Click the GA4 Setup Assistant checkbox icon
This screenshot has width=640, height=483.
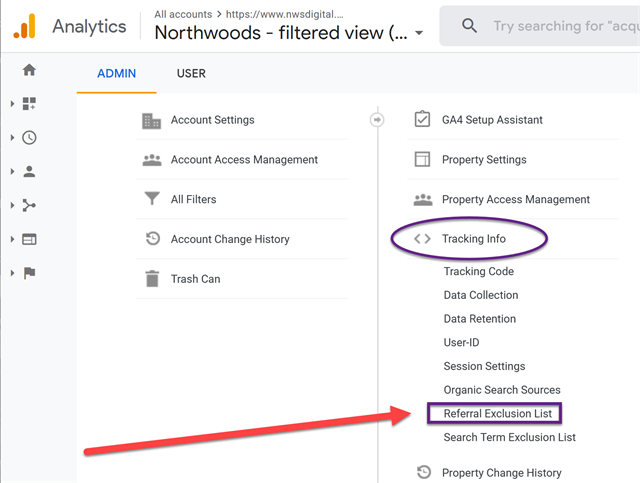tap(422, 119)
